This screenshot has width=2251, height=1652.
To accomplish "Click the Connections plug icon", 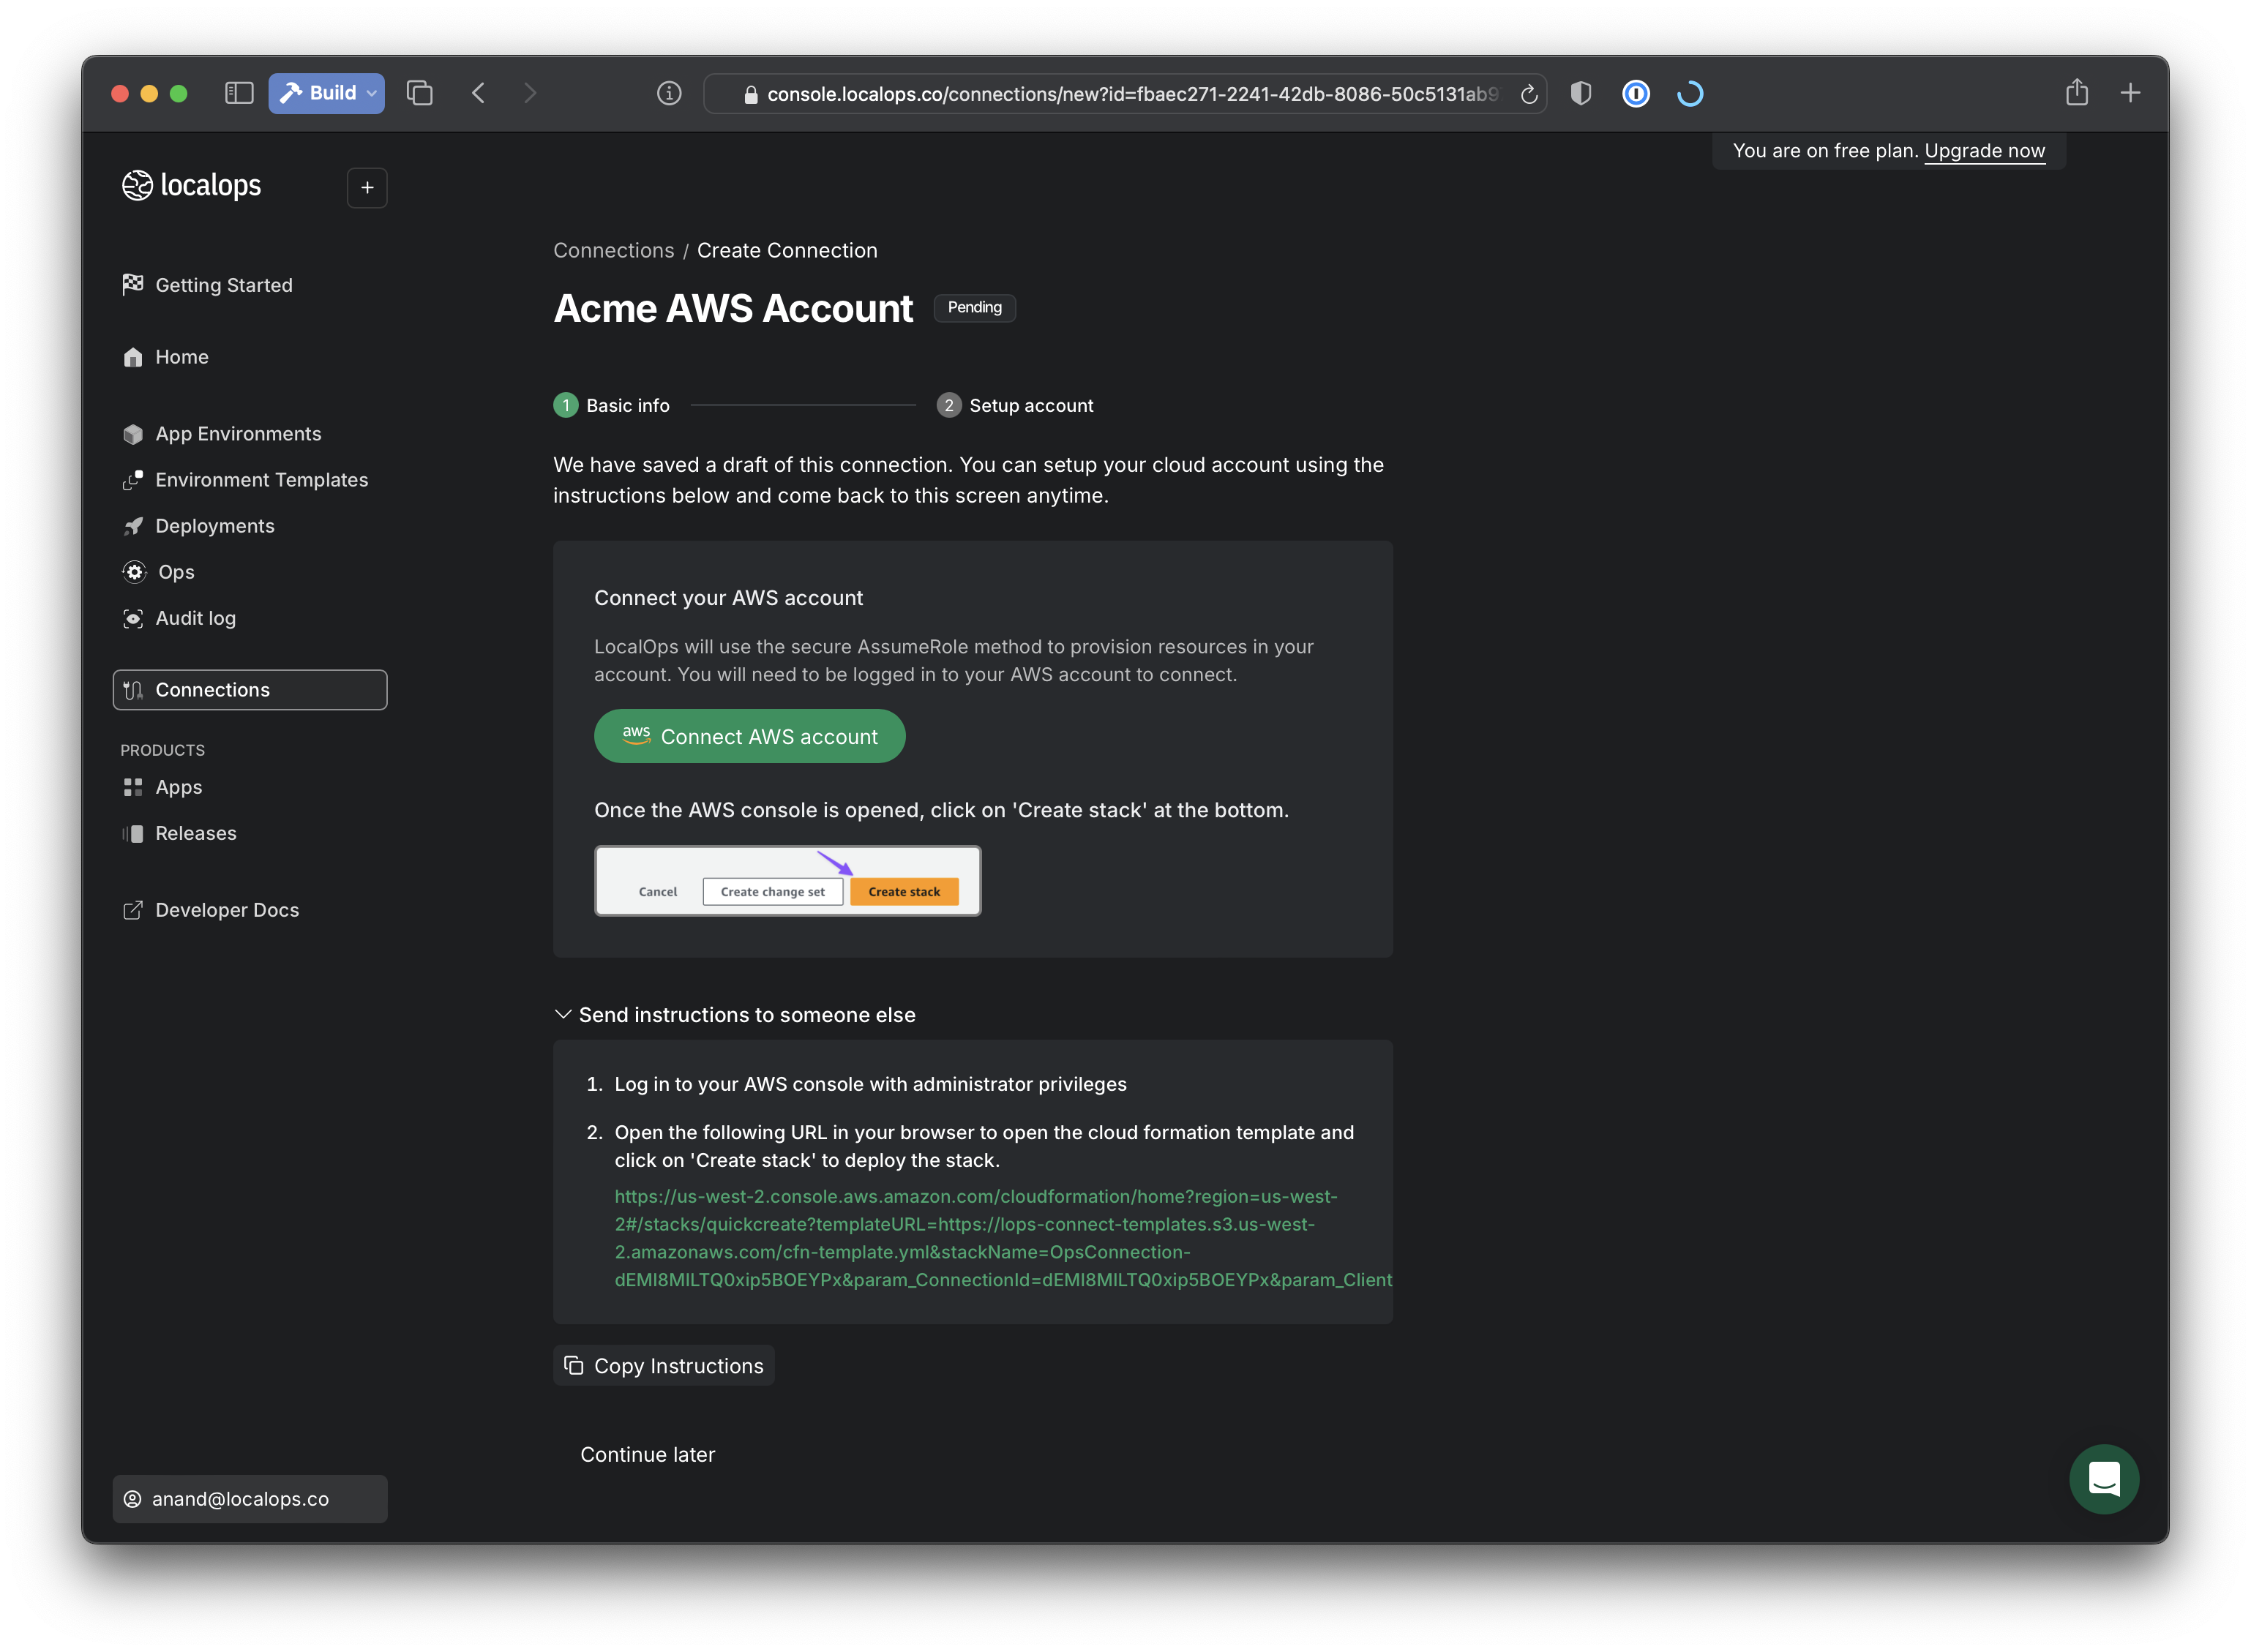I will (x=133, y=690).
